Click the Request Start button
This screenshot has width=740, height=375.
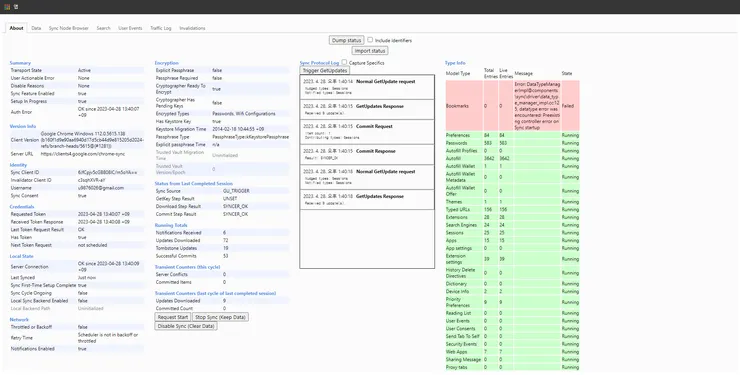pyautogui.click(x=173, y=317)
